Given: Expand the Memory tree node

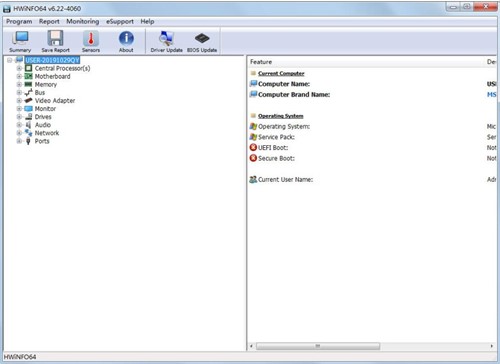Looking at the screenshot, I should pos(19,84).
